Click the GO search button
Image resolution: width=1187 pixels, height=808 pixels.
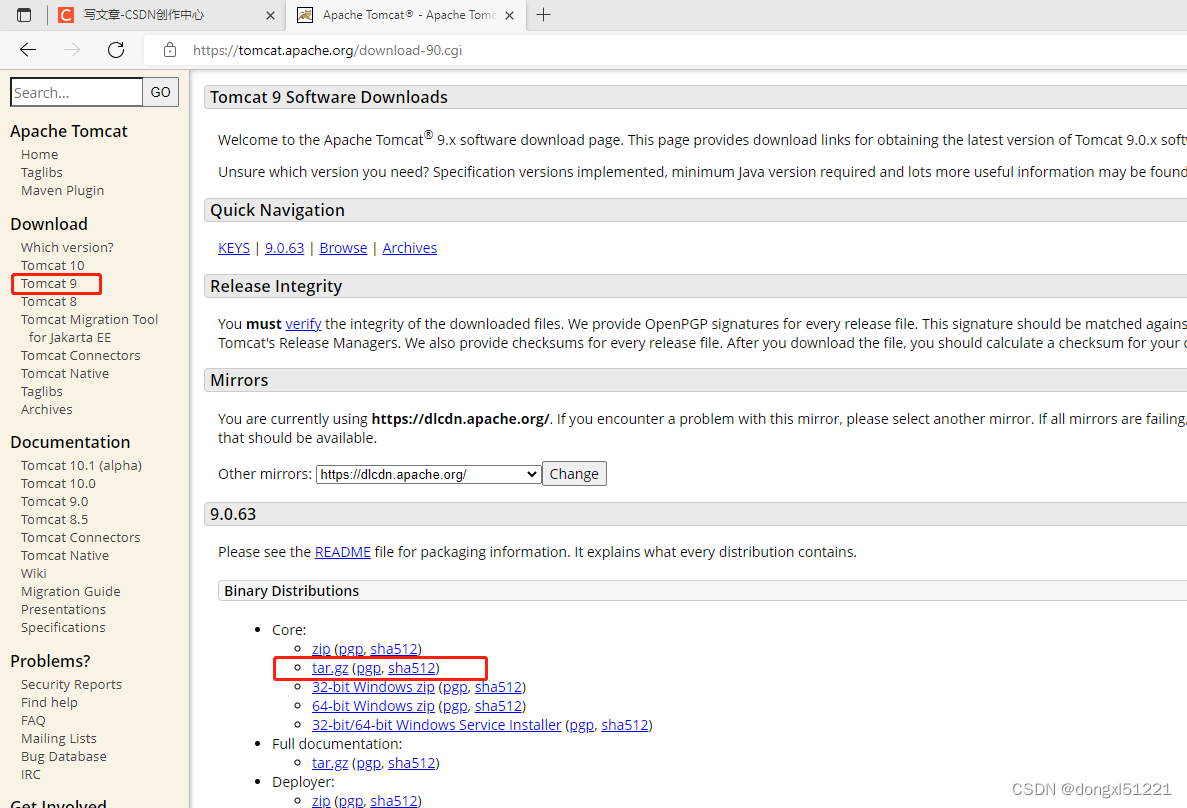click(x=160, y=92)
